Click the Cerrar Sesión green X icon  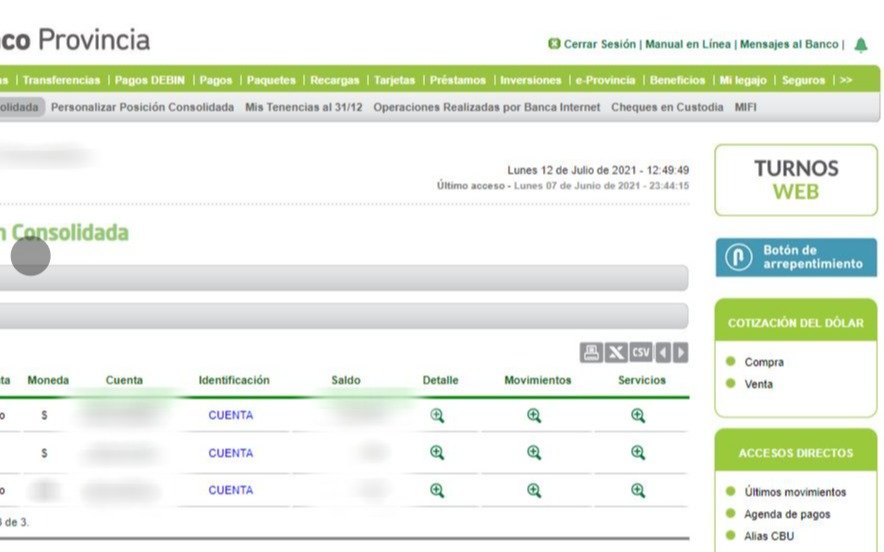(554, 43)
